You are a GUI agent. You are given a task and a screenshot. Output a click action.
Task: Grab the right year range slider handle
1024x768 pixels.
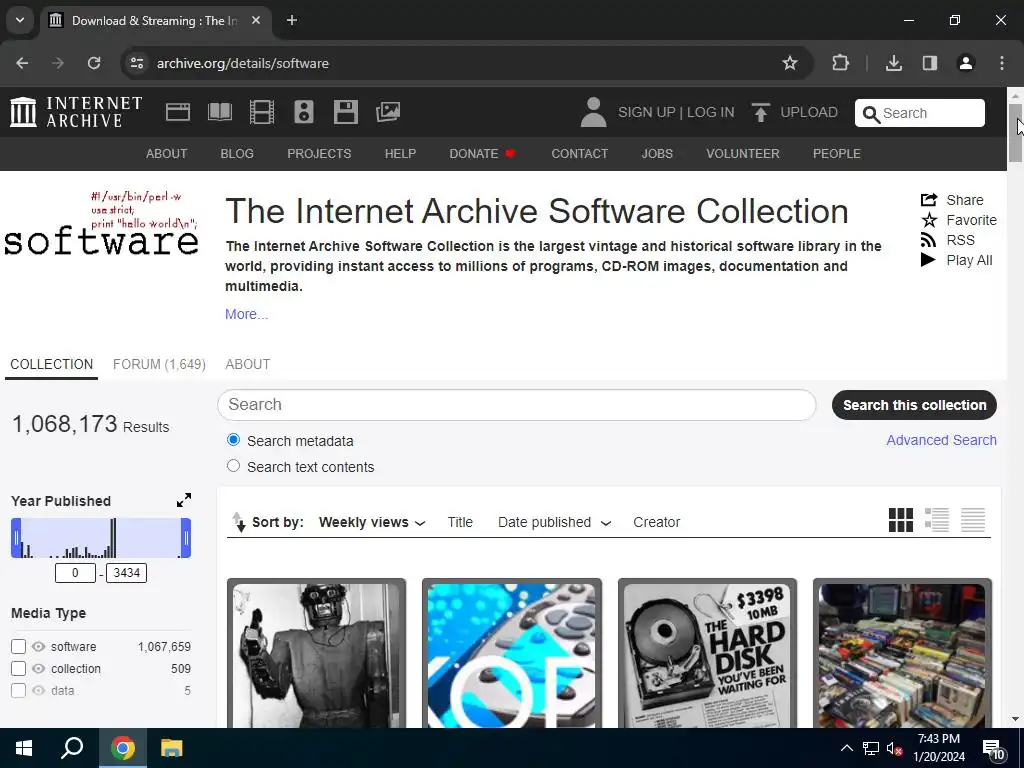(x=186, y=538)
